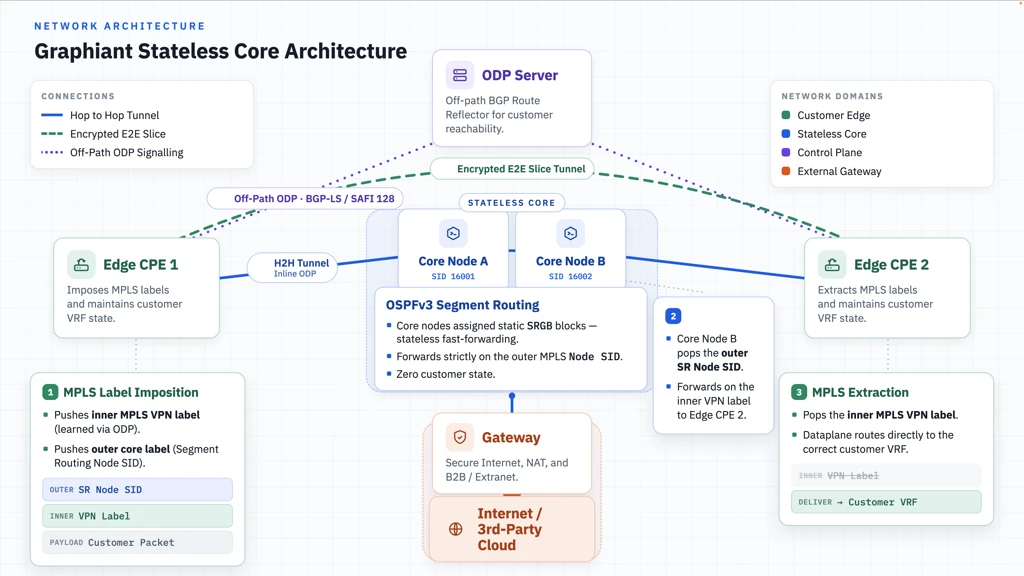Image resolution: width=1024 pixels, height=576 pixels.
Task: Click the CONNECTIONS legend heading
Action: pyautogui.click(x=78, y=96)
